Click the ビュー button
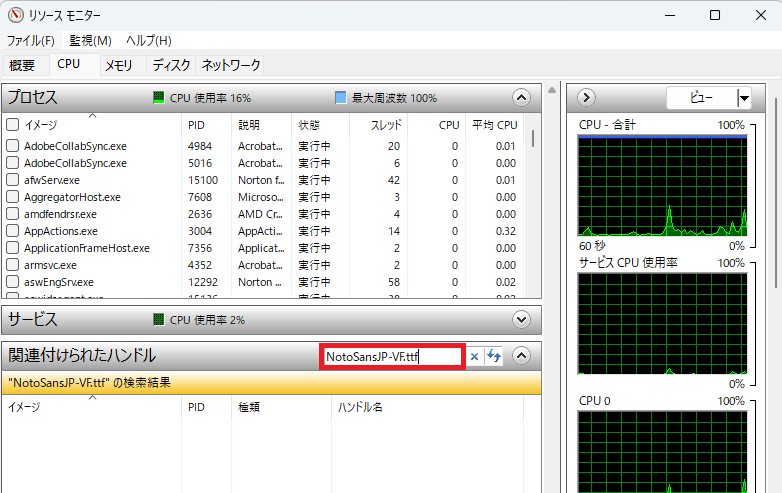The width and height of the screenshot is (782, 493). (x=701, y=98)
